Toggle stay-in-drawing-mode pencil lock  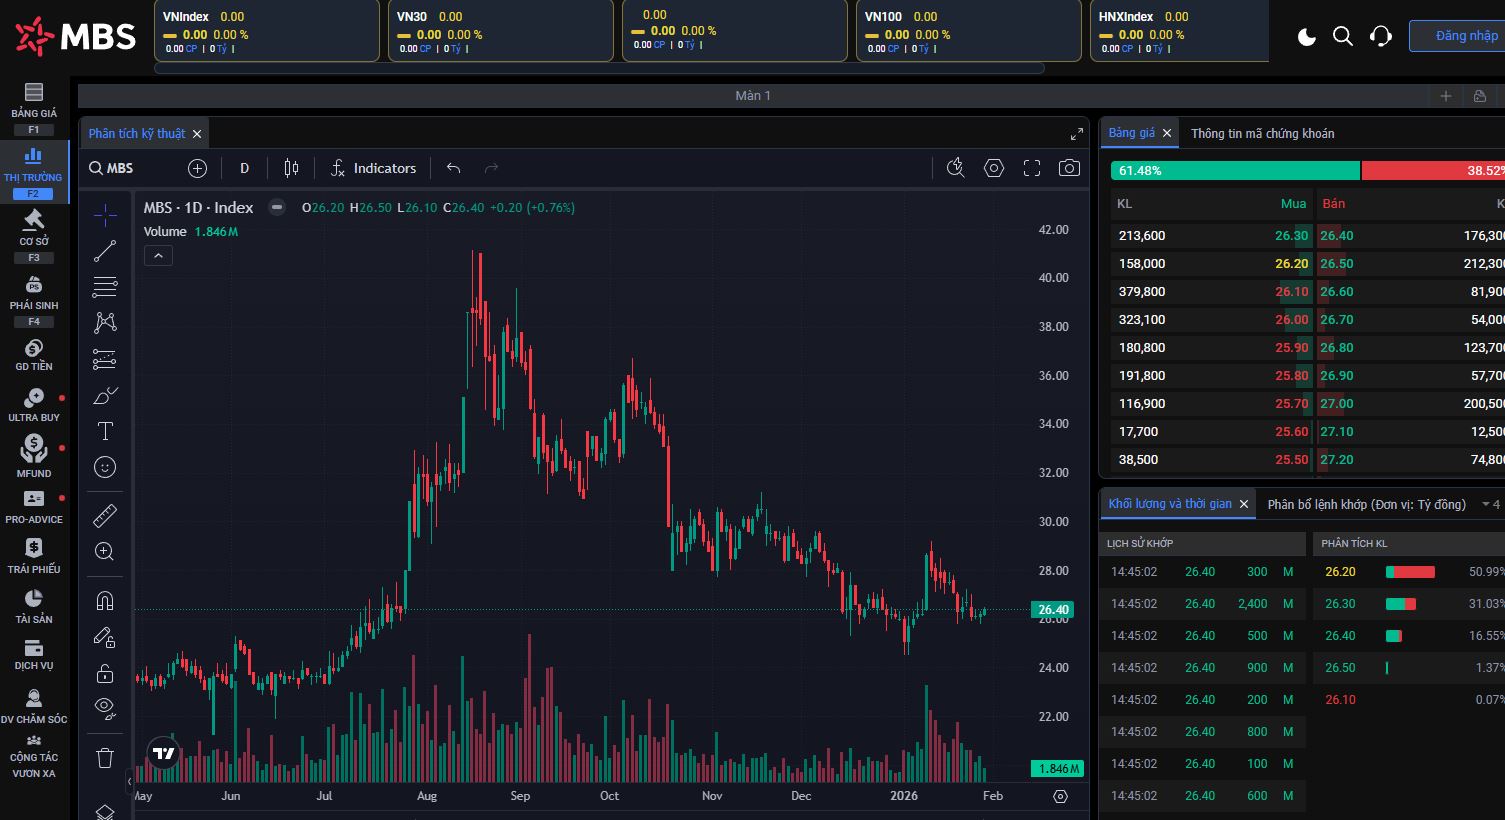[105, 637]
